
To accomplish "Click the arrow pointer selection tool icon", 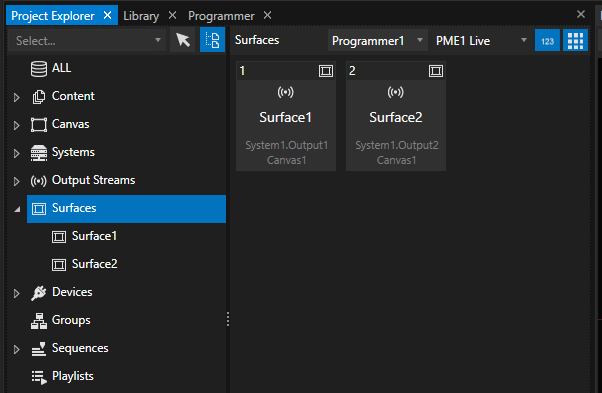I will tap(183, 40).
